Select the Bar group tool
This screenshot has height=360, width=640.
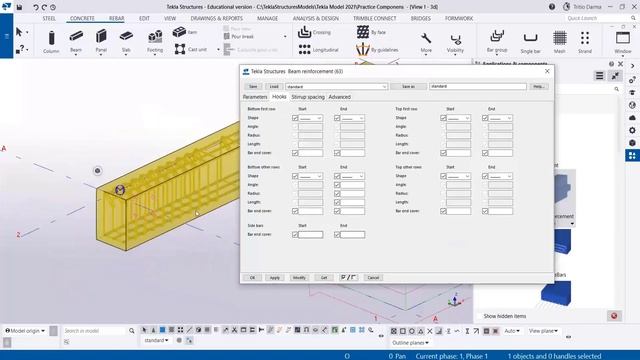pos(497,41)
